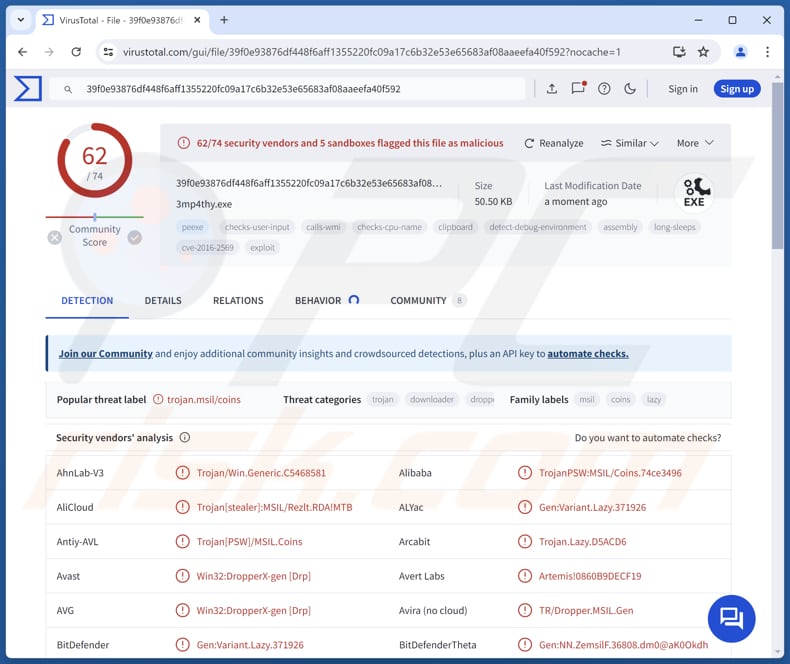
Task: Open the chat support bubble button
Action: (731, 618)
